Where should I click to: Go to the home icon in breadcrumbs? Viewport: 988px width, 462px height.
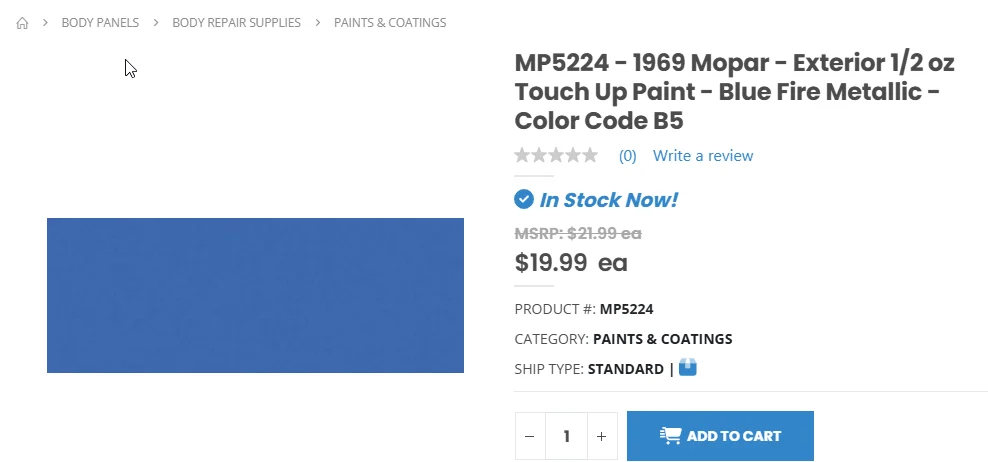tap(22, 23)
